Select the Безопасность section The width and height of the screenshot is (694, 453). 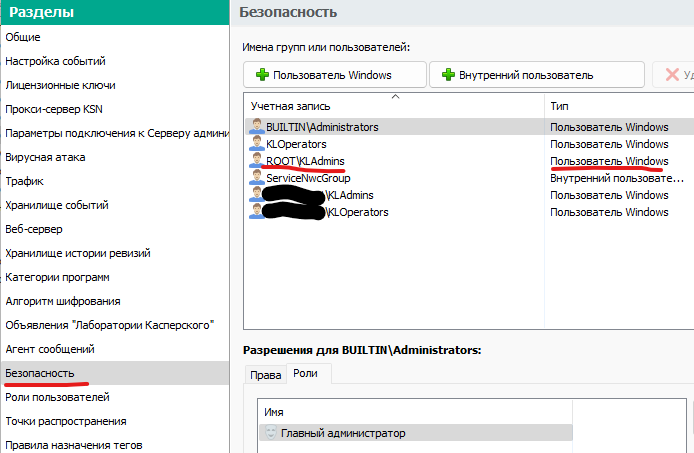115,373
